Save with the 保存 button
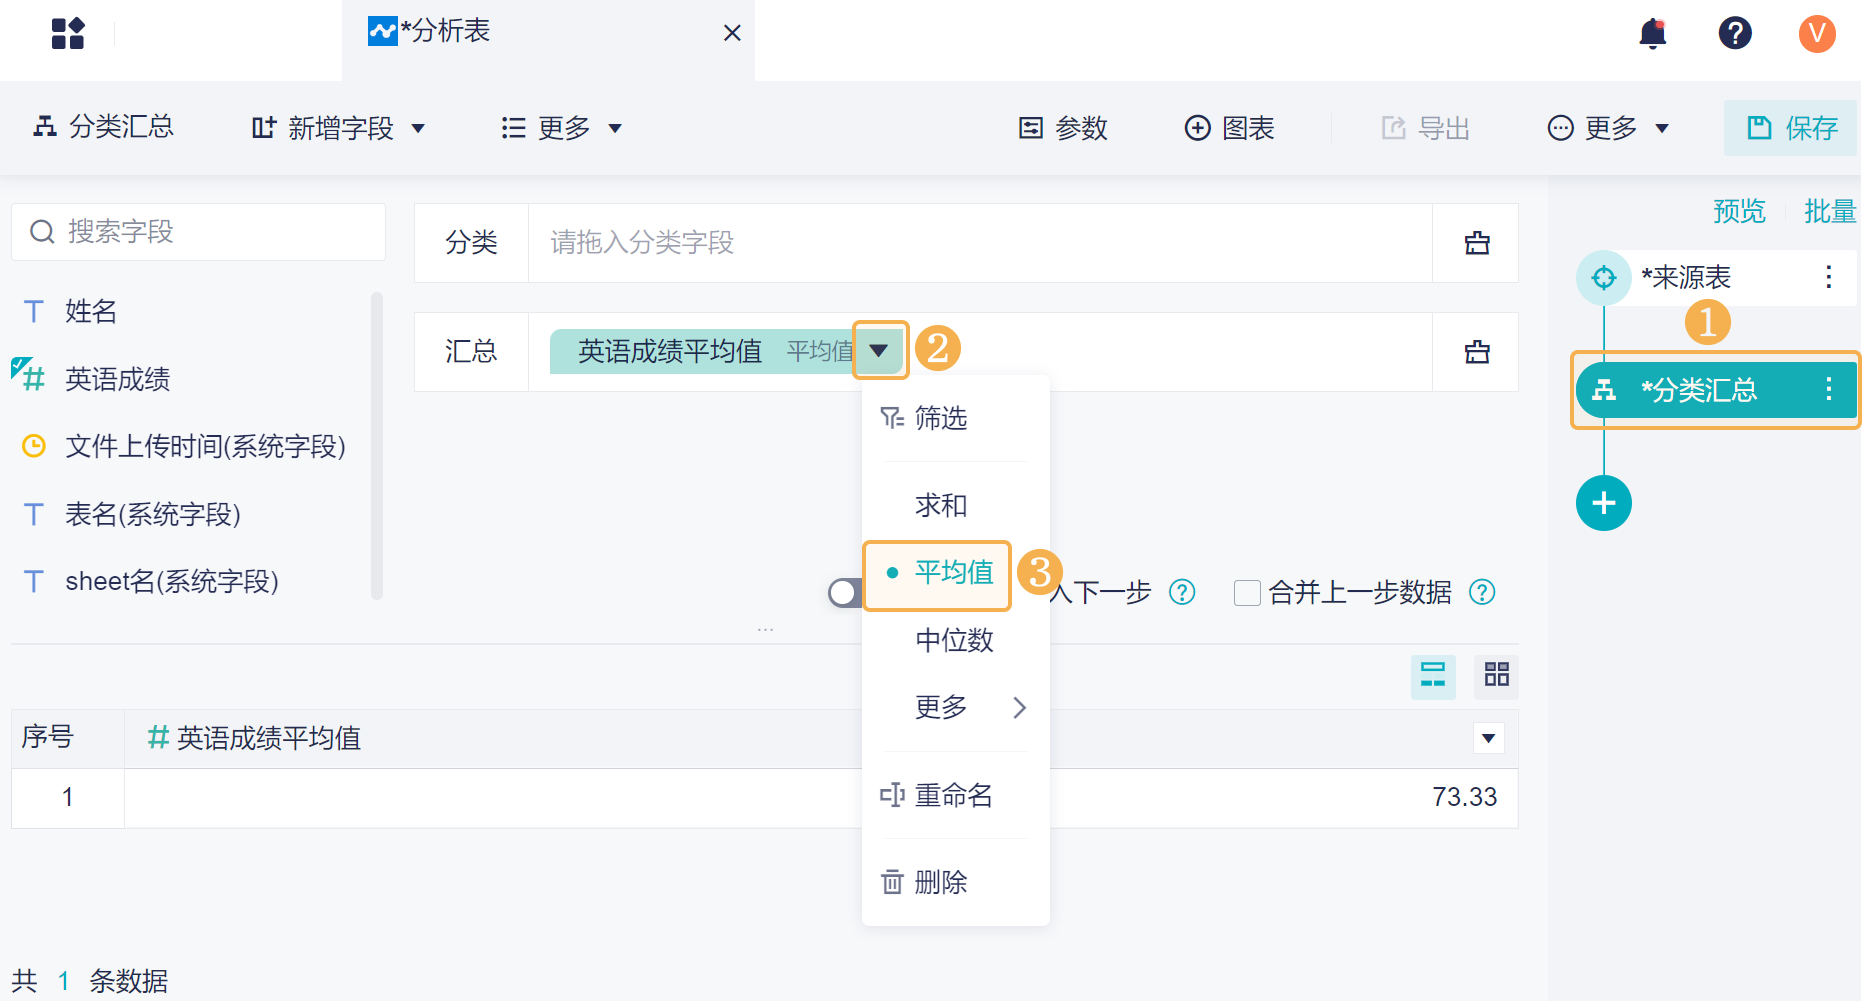 tap(1791, 128)
